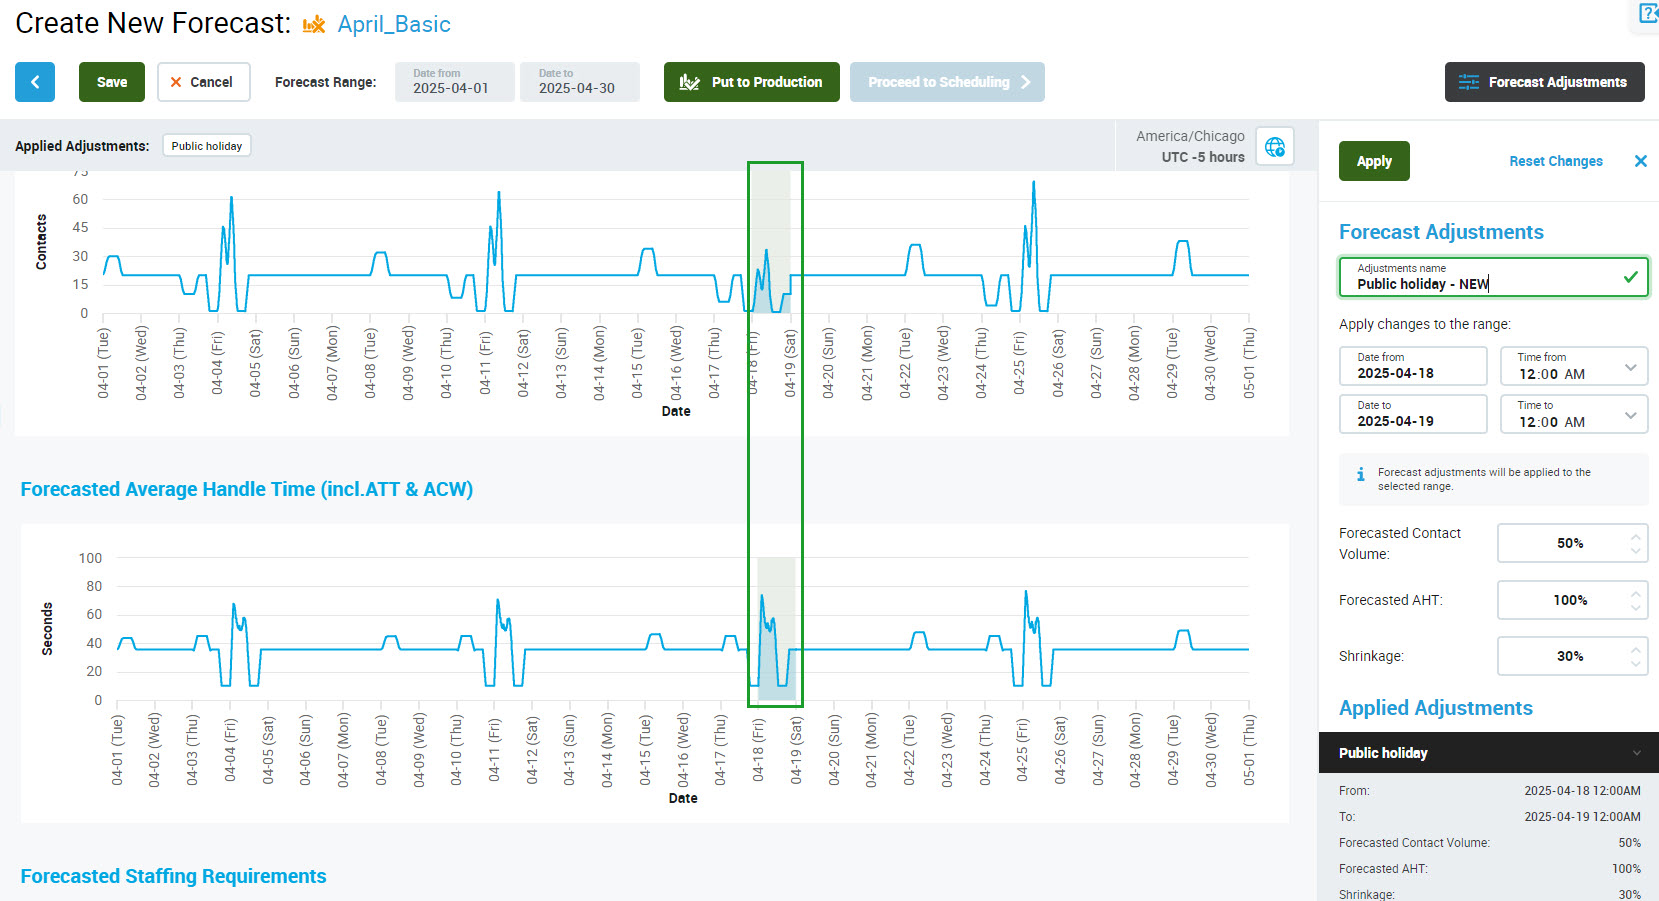Click the info icon in adjustments notice
1659x901 pixels.
click(x=1360, y=474)
